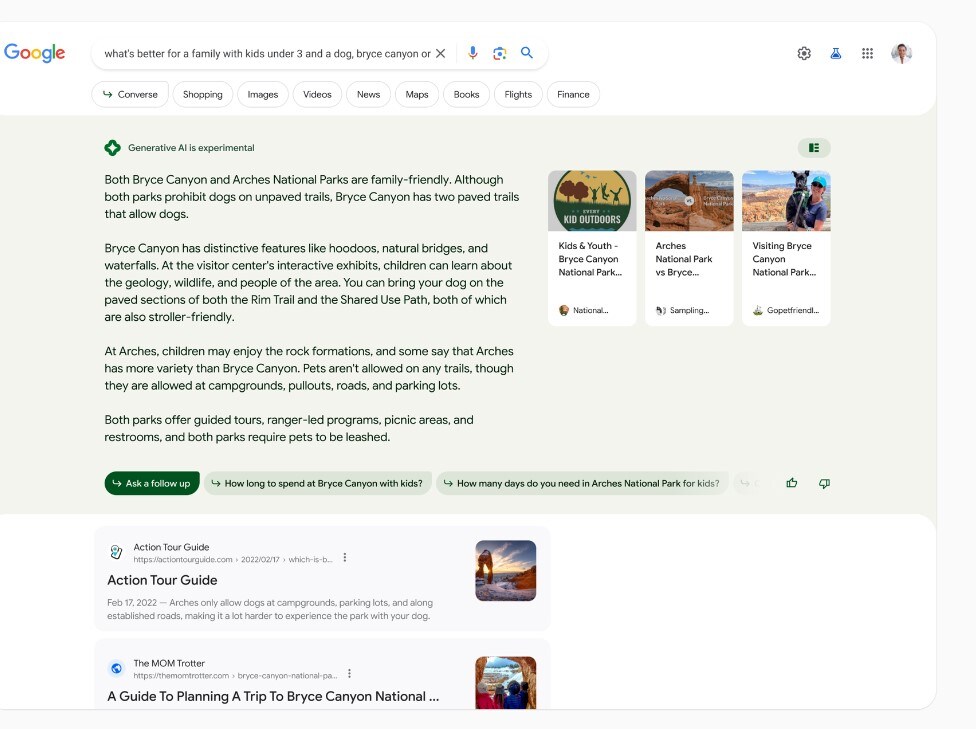Give thumbs down to AI answer
Viewport: 976px width, 729px height.
tap(824, 484)
